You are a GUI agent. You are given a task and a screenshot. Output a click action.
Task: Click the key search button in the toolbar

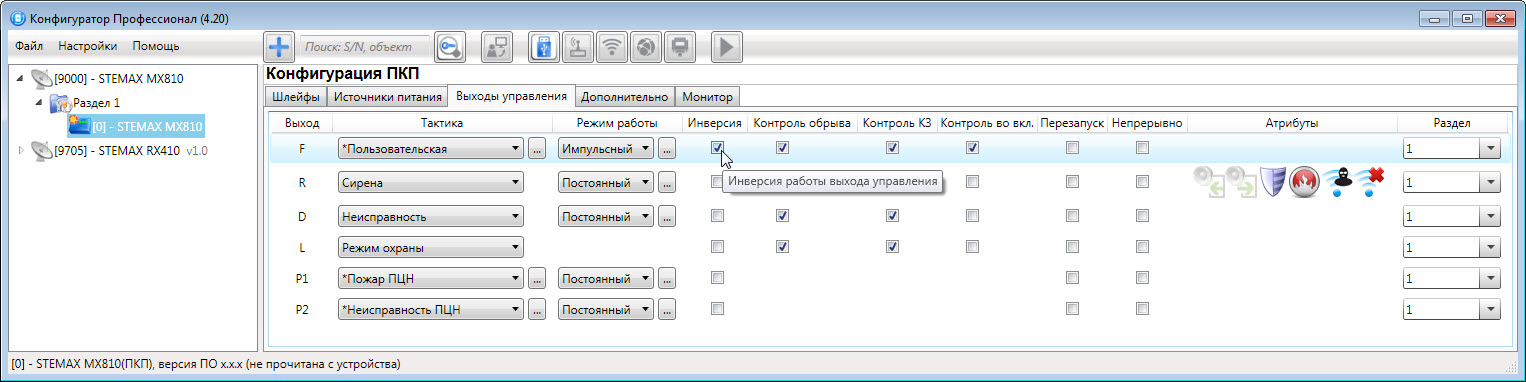(x=451, y=46)
